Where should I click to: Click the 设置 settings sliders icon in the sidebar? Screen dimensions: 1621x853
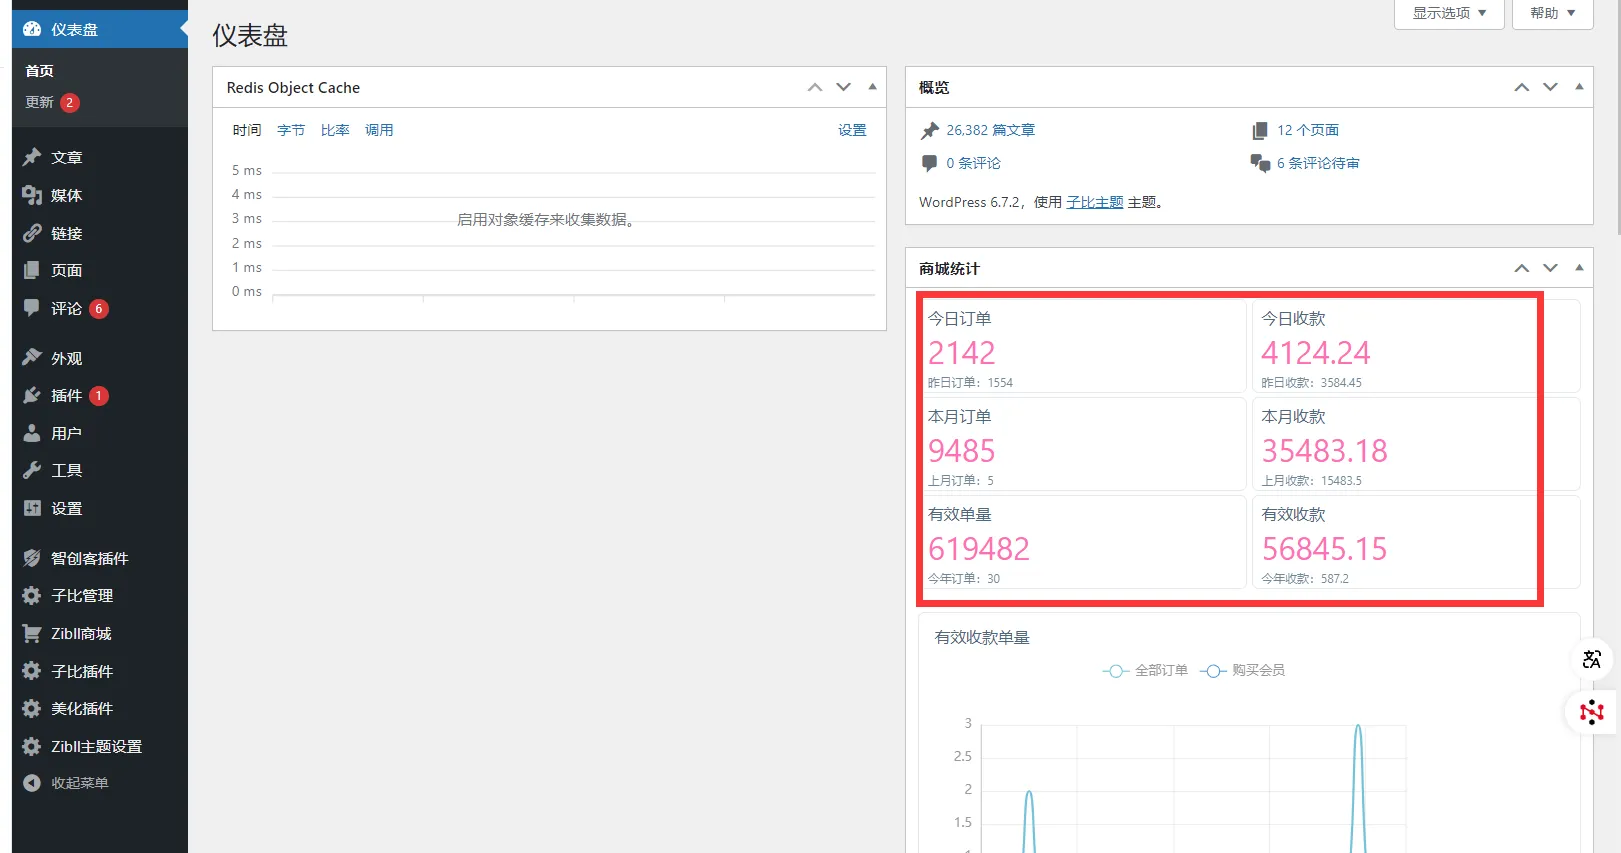(32, 508)
